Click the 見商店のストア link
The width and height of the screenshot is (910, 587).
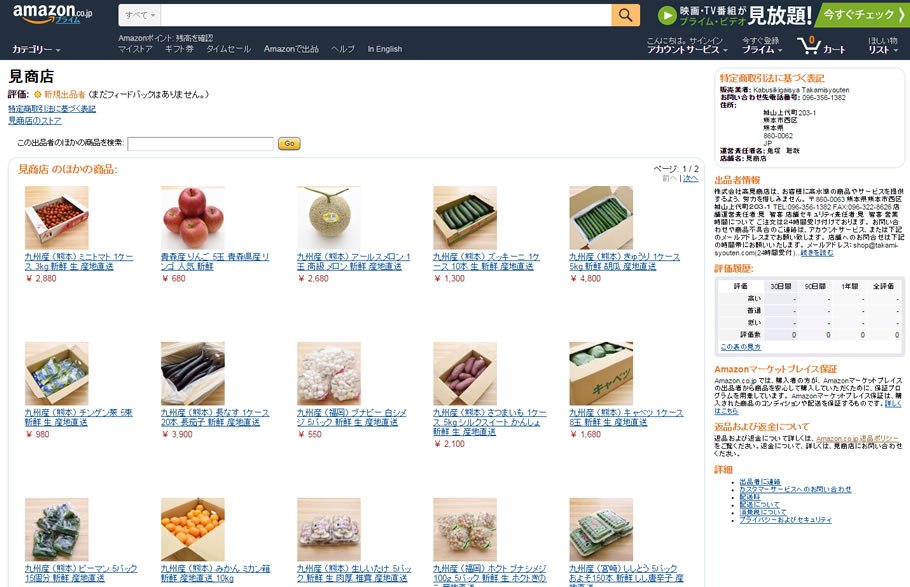click(x=34, y=121)
